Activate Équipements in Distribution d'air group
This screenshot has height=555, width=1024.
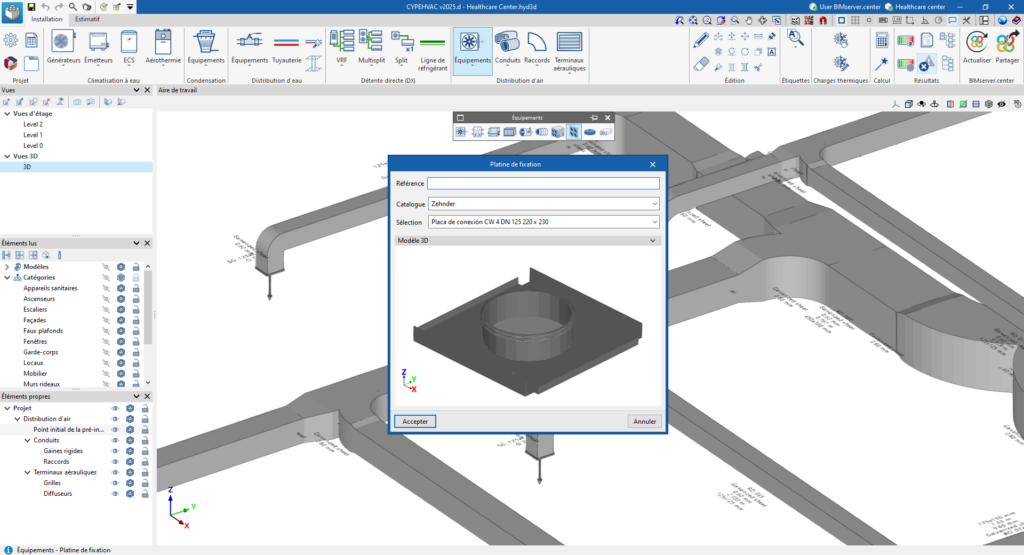[472, 51]
